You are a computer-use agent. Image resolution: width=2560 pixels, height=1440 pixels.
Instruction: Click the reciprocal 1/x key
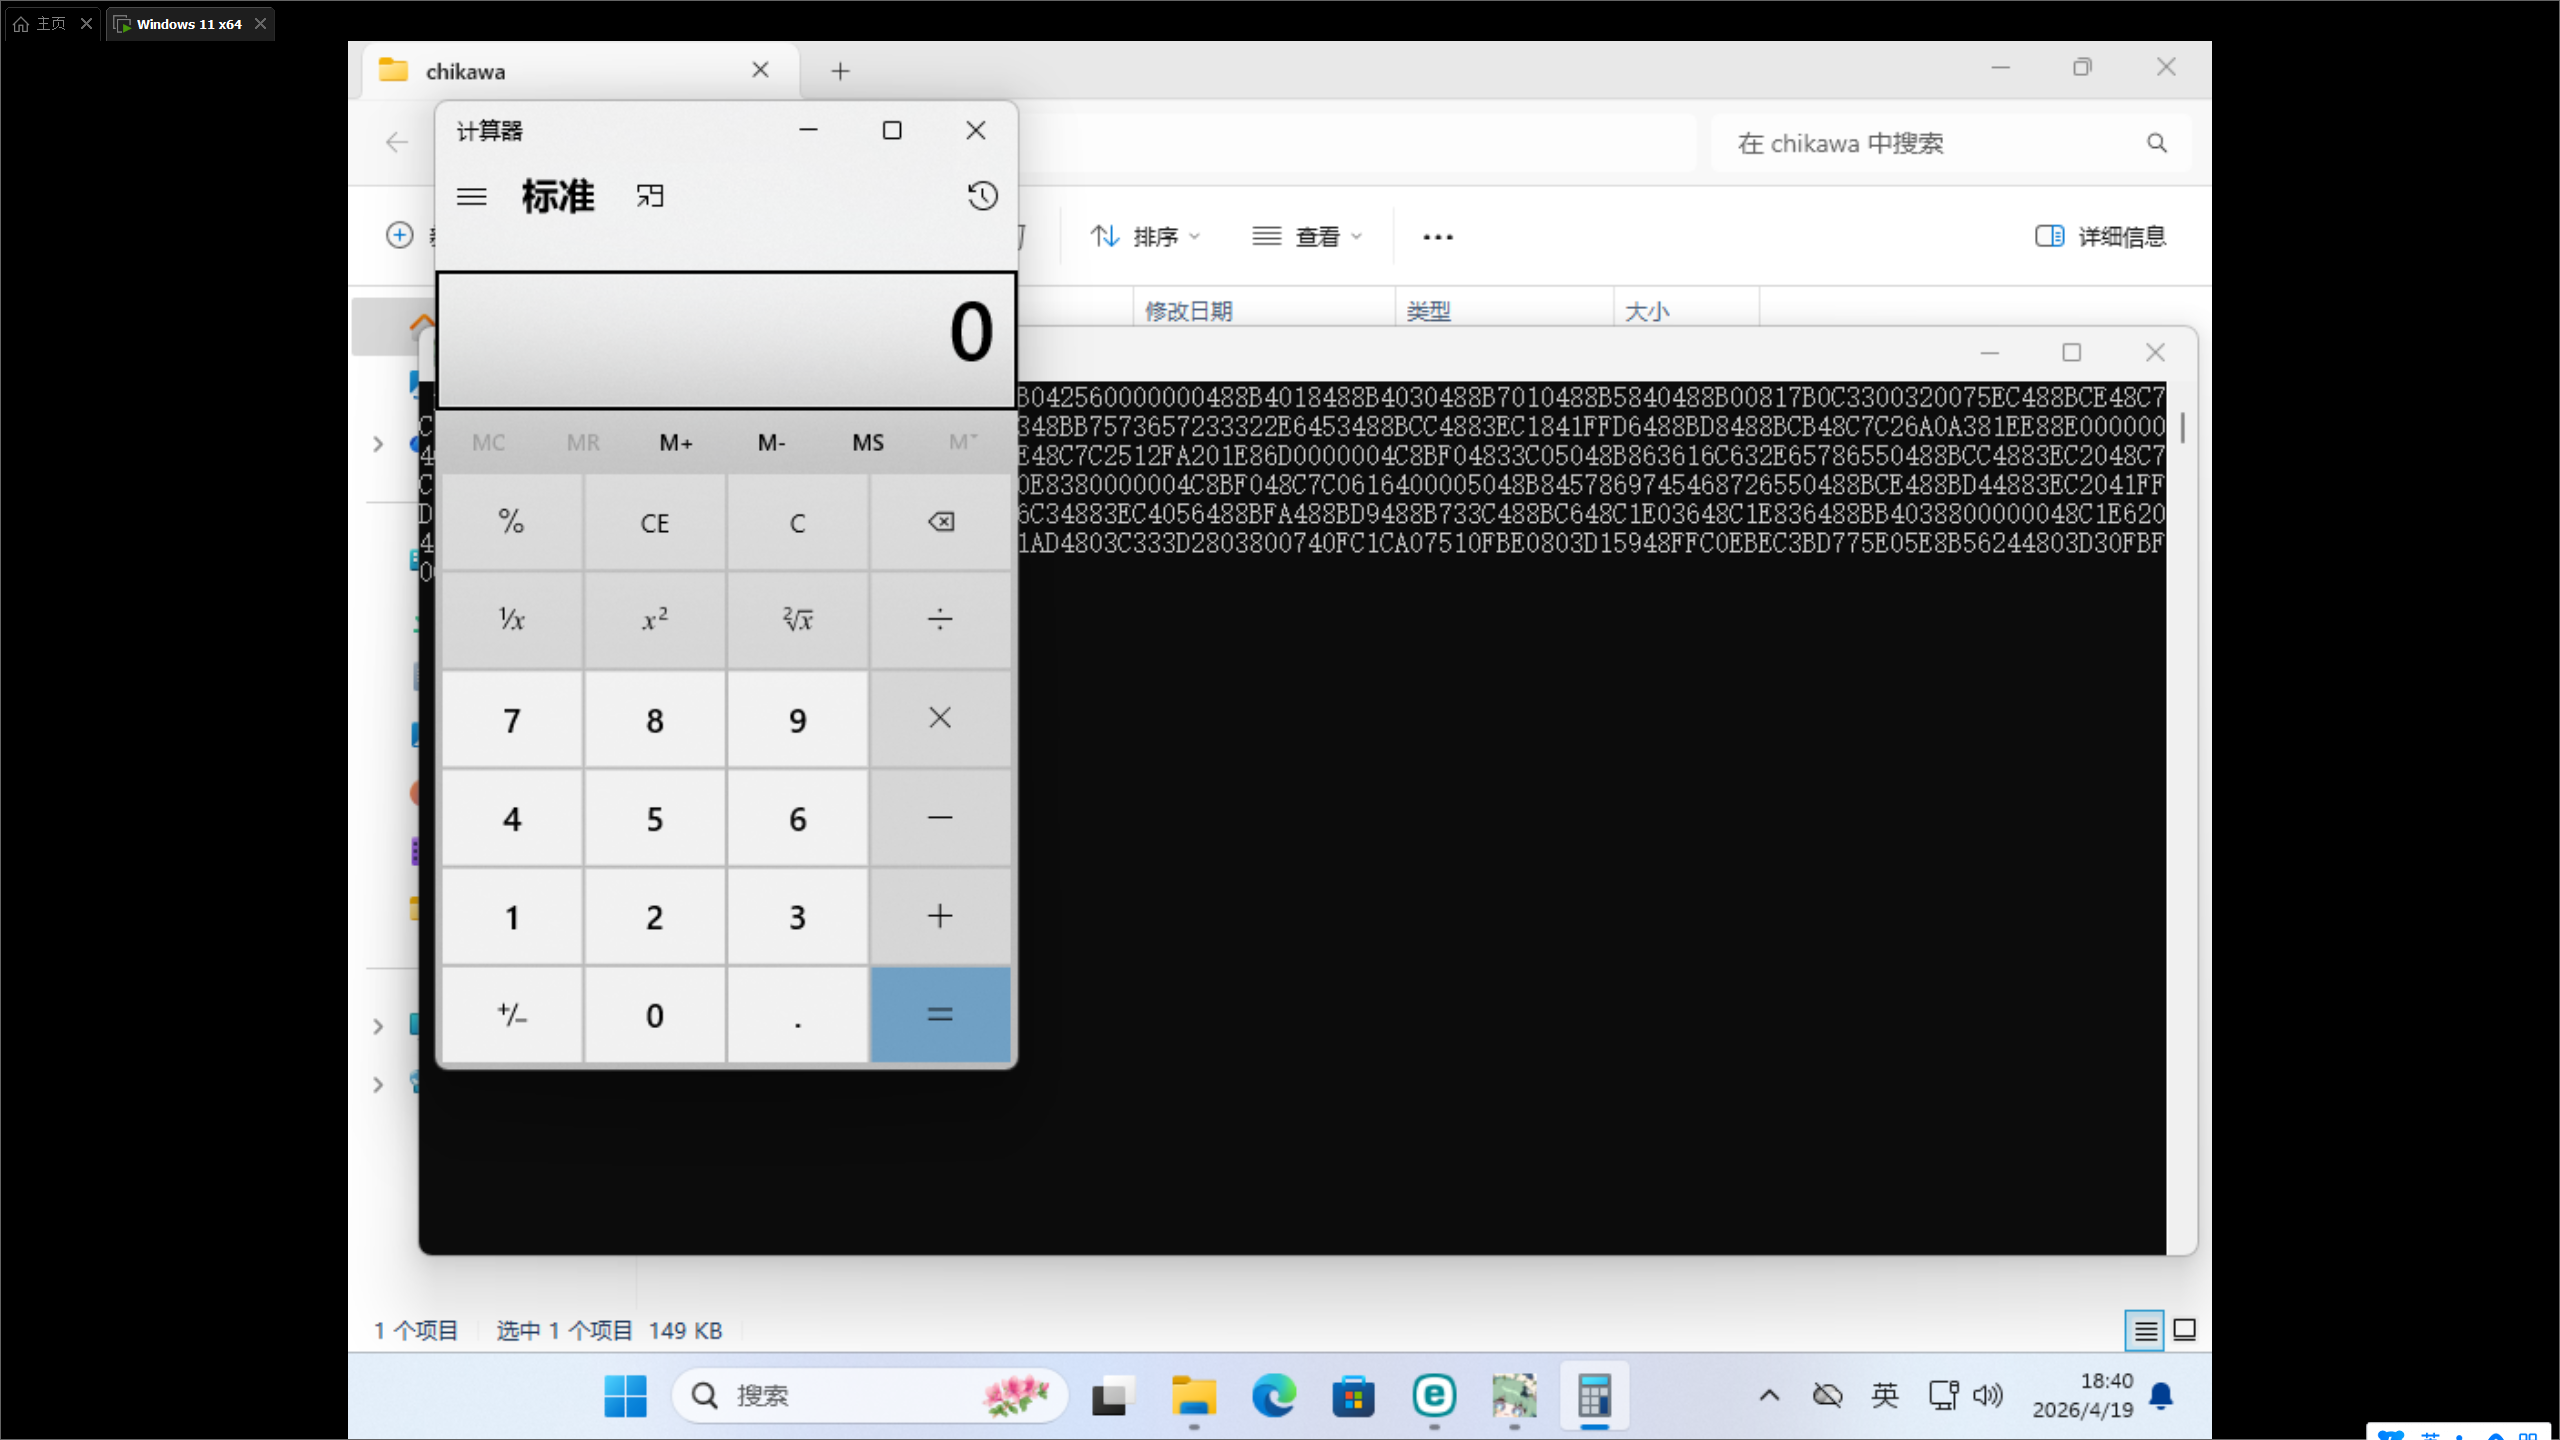512,620
